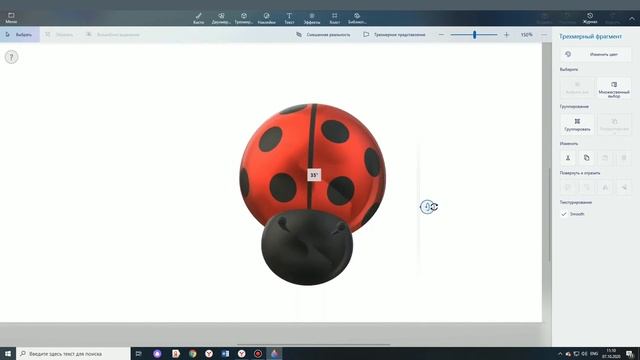640x360 pixels.
Task: Click the Windows taskbar search box
Action: point(73,353)
